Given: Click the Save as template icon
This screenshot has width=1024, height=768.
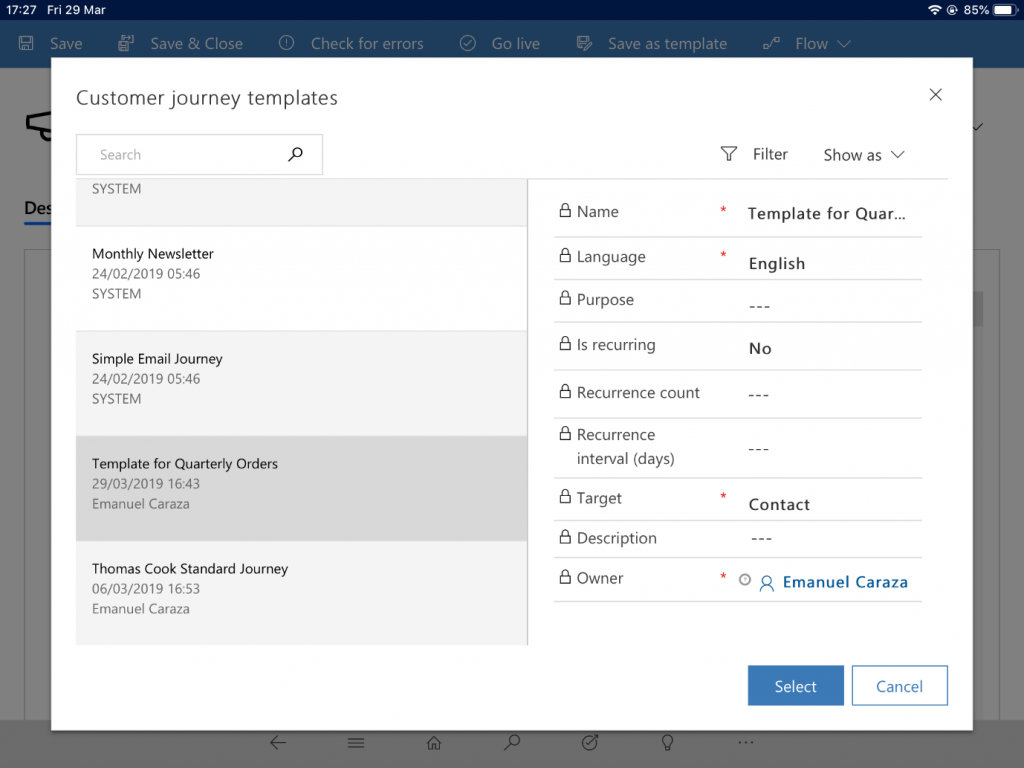Looking at the screenshot, I should [585, 43].
